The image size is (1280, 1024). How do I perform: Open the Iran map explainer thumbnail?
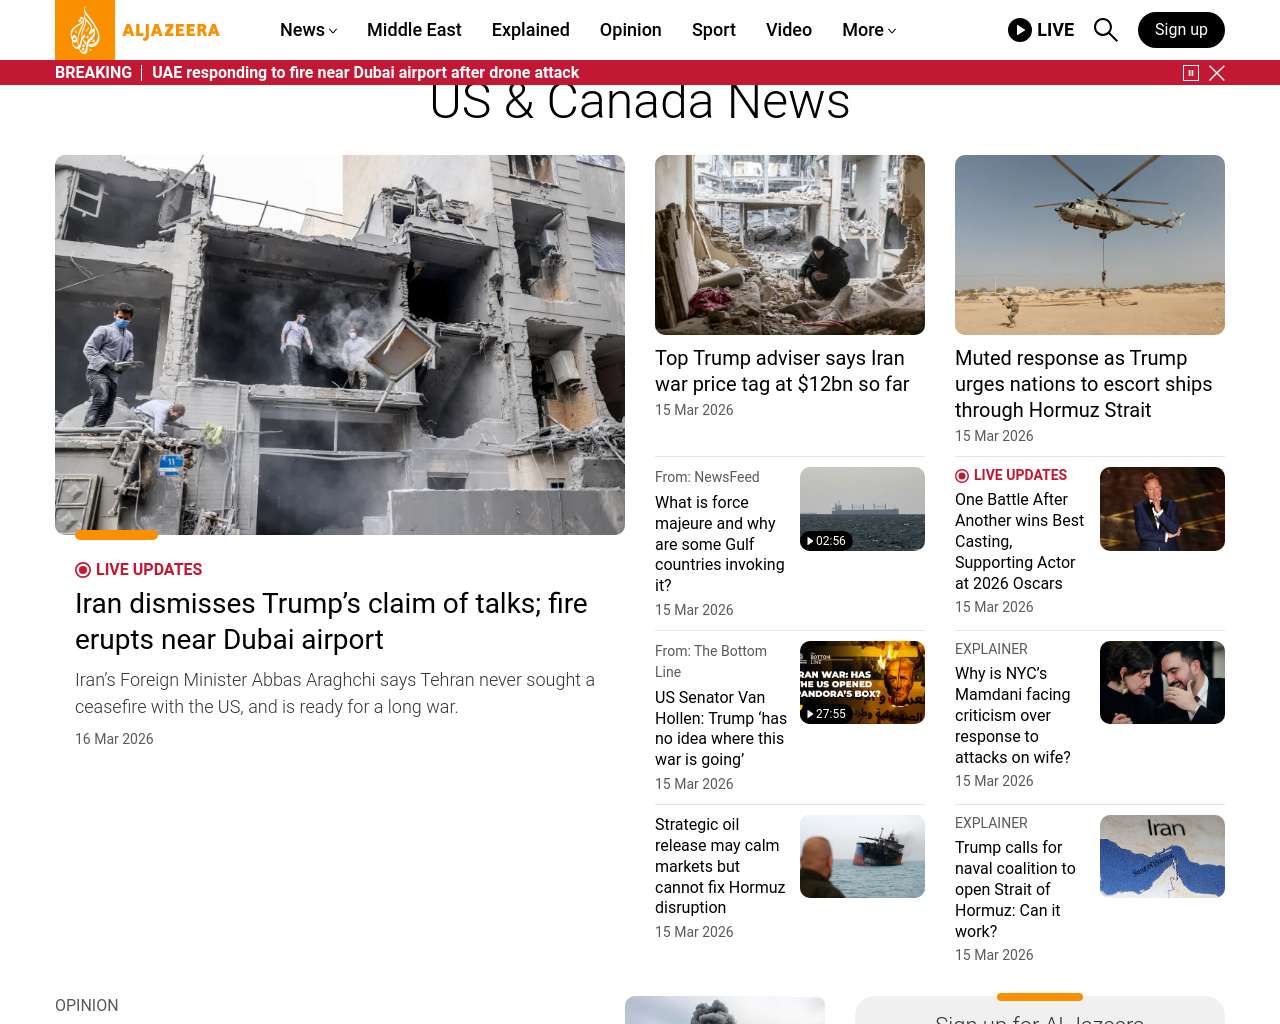tap(1162, 856)
